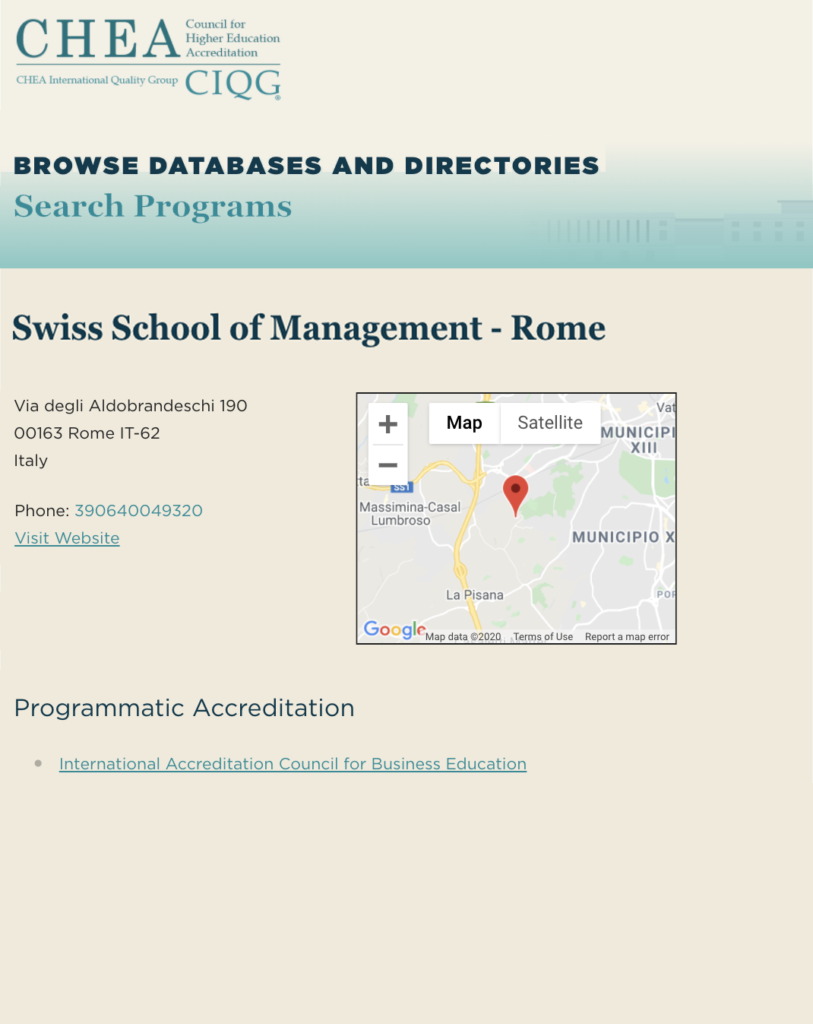Click the red location pin marker

click(515, 493)
